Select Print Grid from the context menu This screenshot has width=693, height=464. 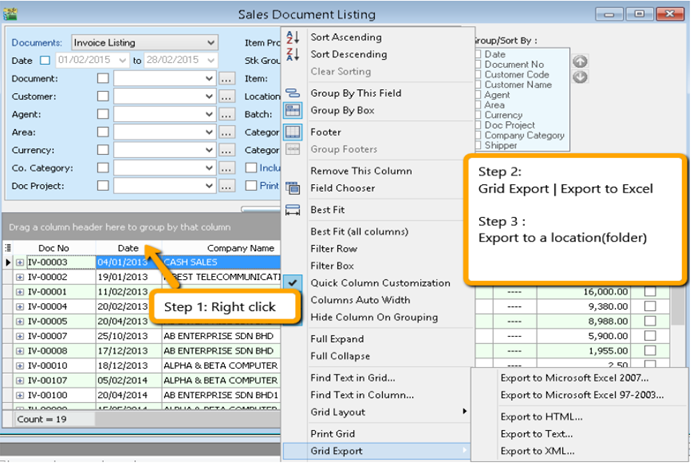(x=335, y=434)
